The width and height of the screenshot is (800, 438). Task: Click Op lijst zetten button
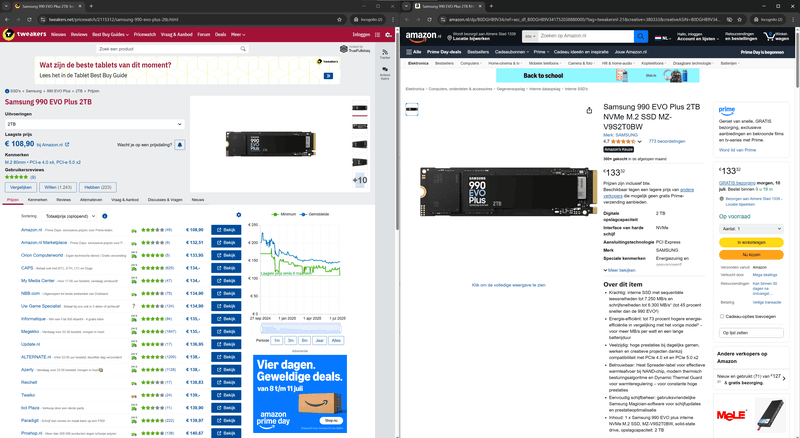point(751,333)
